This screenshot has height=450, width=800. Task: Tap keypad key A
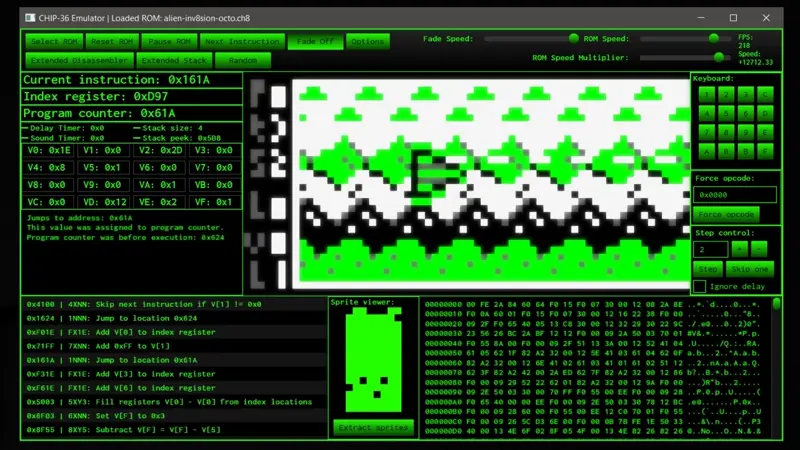pyautogui.click(x=707, y=151)
